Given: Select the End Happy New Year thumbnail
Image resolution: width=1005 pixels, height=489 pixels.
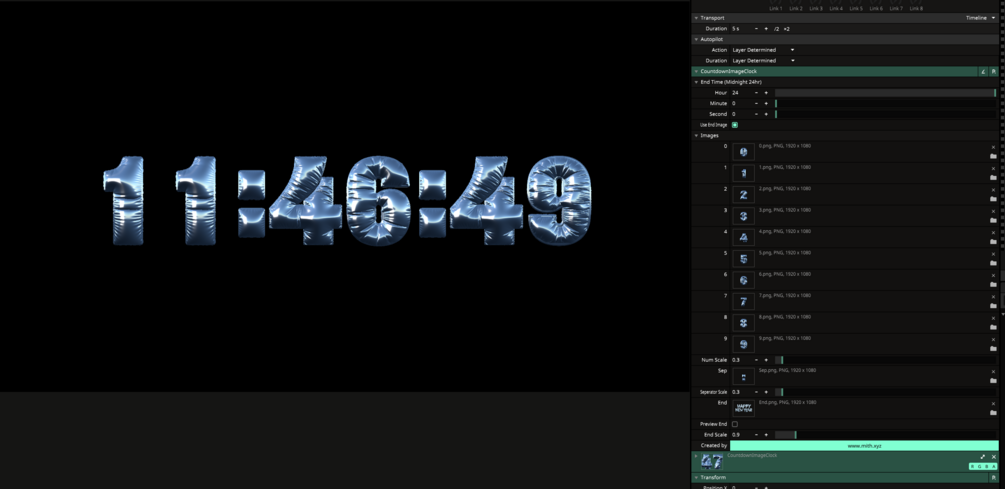Looking at the screenshot, I should [743, 408].
